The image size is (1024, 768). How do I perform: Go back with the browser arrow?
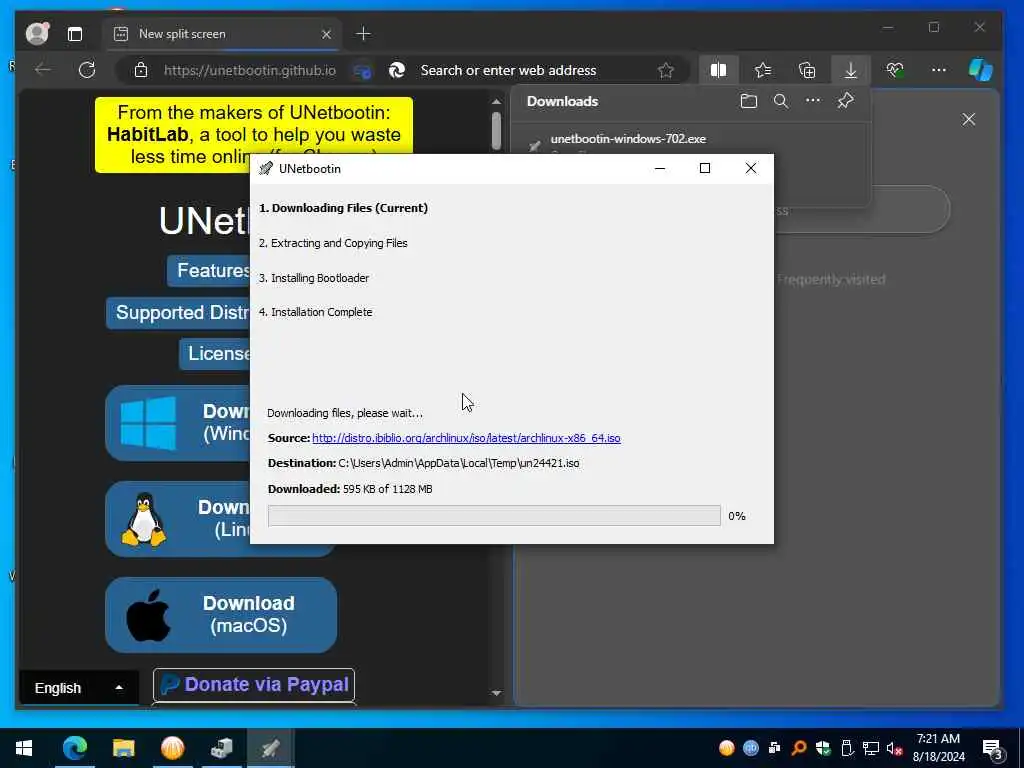[x=43, y=70]
